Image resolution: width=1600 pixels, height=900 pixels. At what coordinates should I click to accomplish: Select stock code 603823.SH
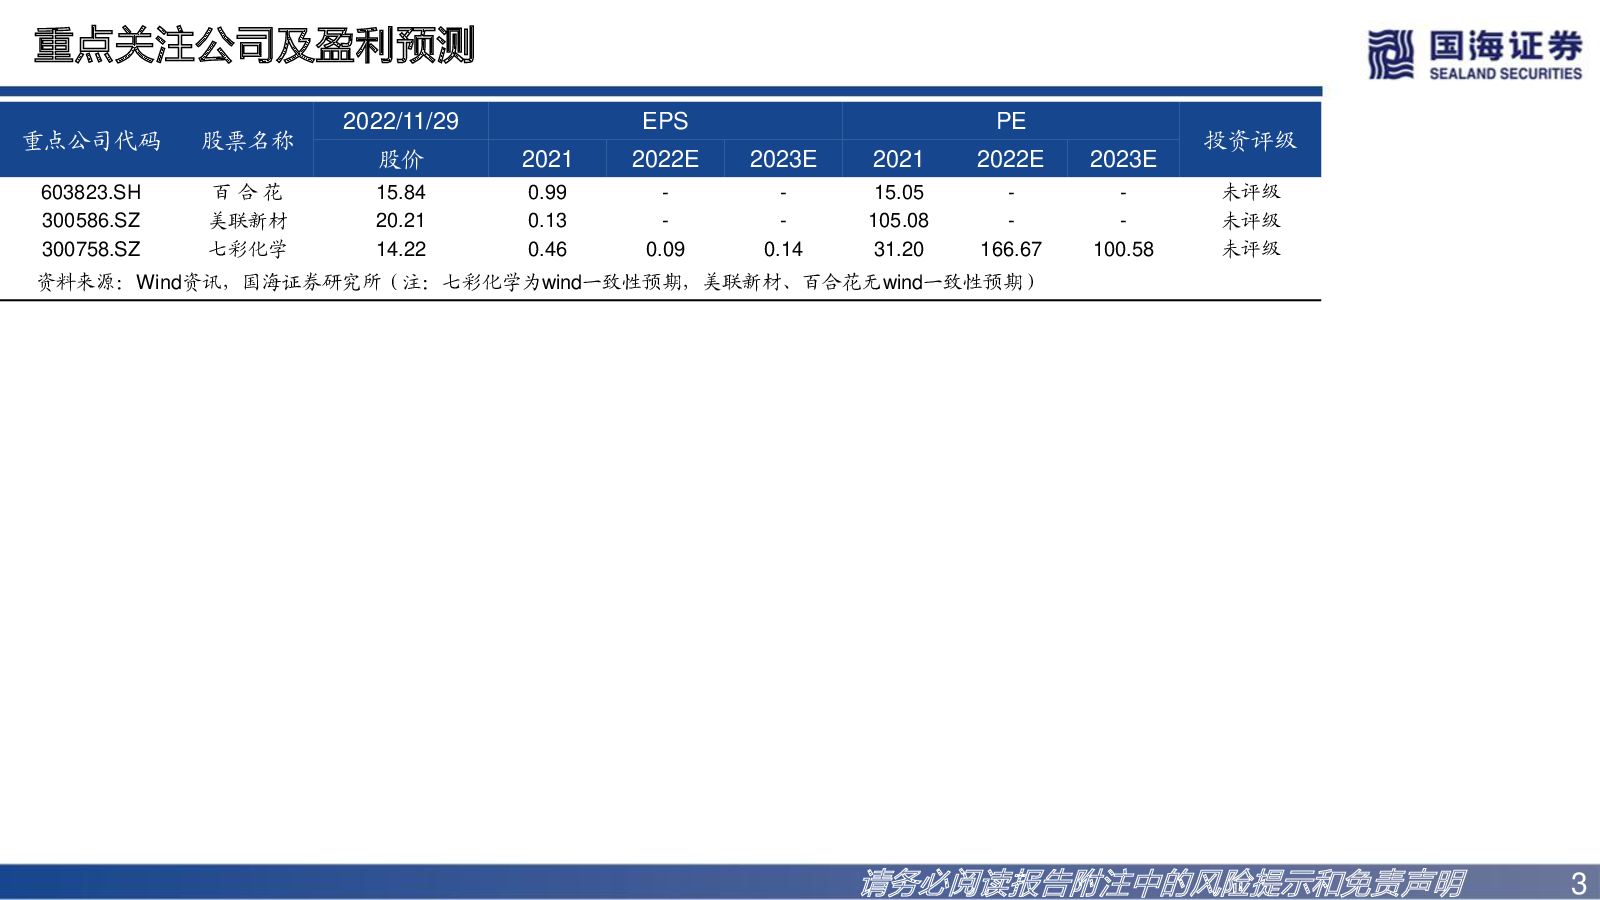pyautogui.click(x=91, y=192)
